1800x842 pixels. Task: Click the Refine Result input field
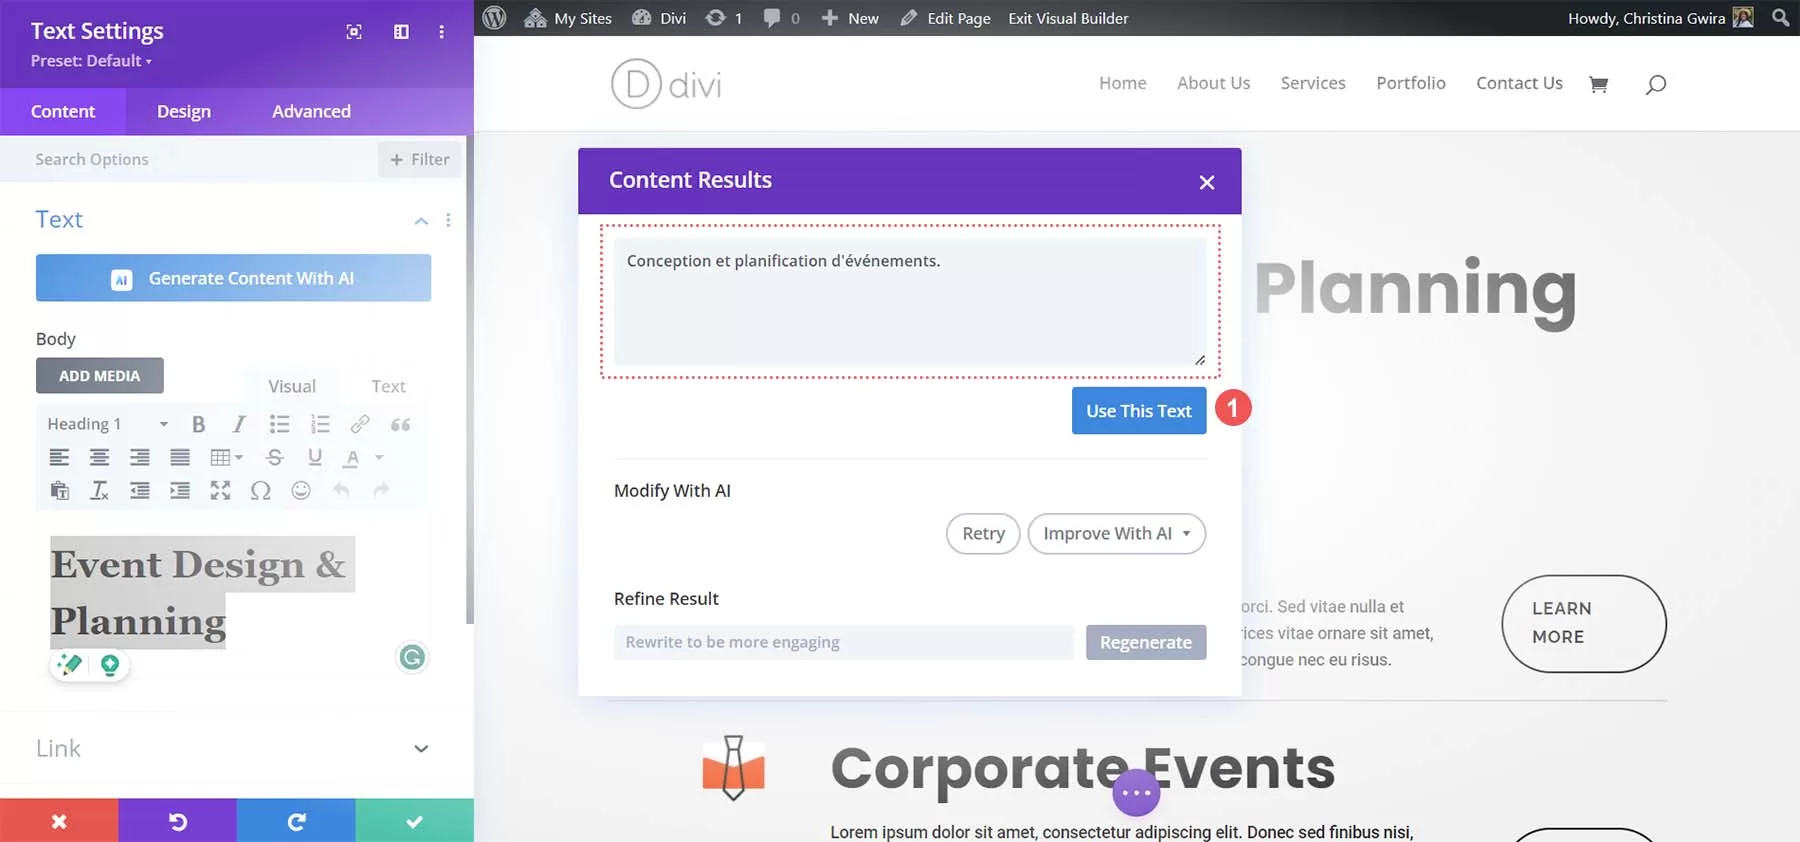[844, 642]
